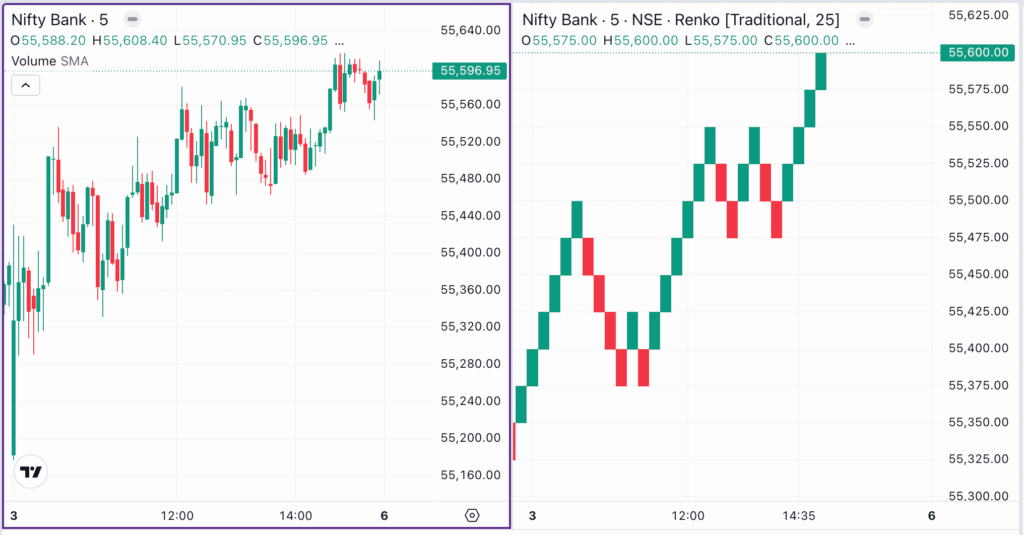
Task: Click the TradingView logo on left chart
Action: [32, 473]
